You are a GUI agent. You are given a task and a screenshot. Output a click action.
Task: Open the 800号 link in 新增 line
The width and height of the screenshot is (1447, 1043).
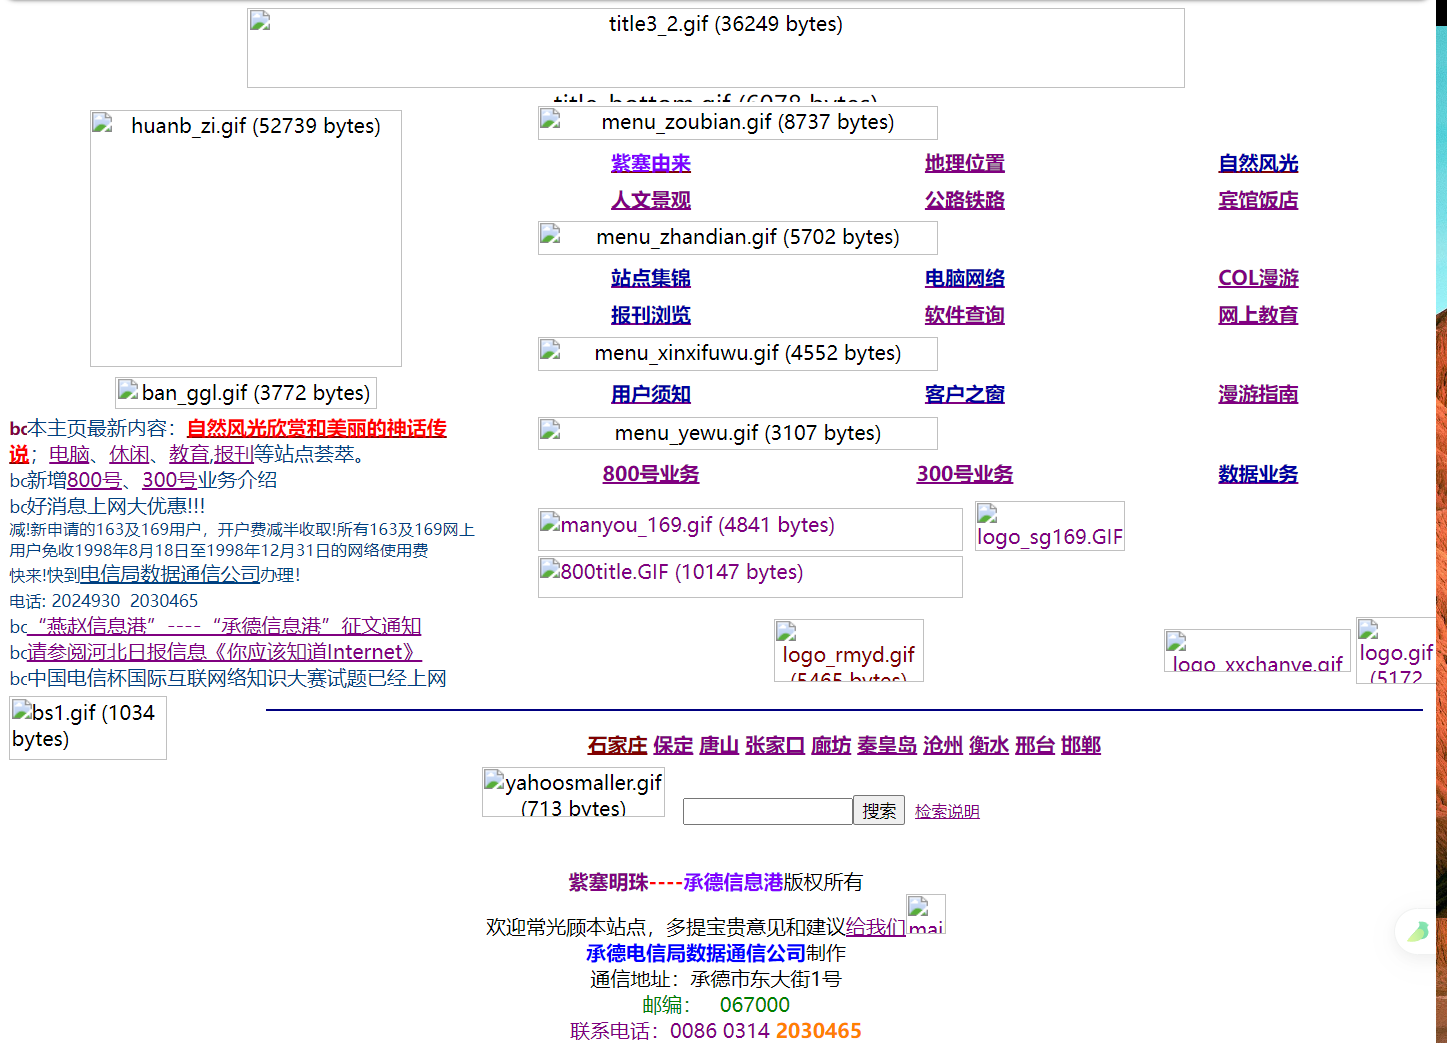(x=94, y=480)
